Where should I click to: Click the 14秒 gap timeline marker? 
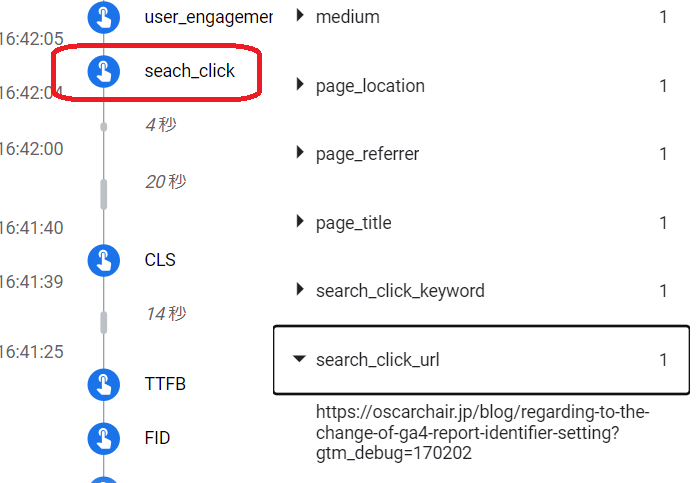tap(104, 321)
